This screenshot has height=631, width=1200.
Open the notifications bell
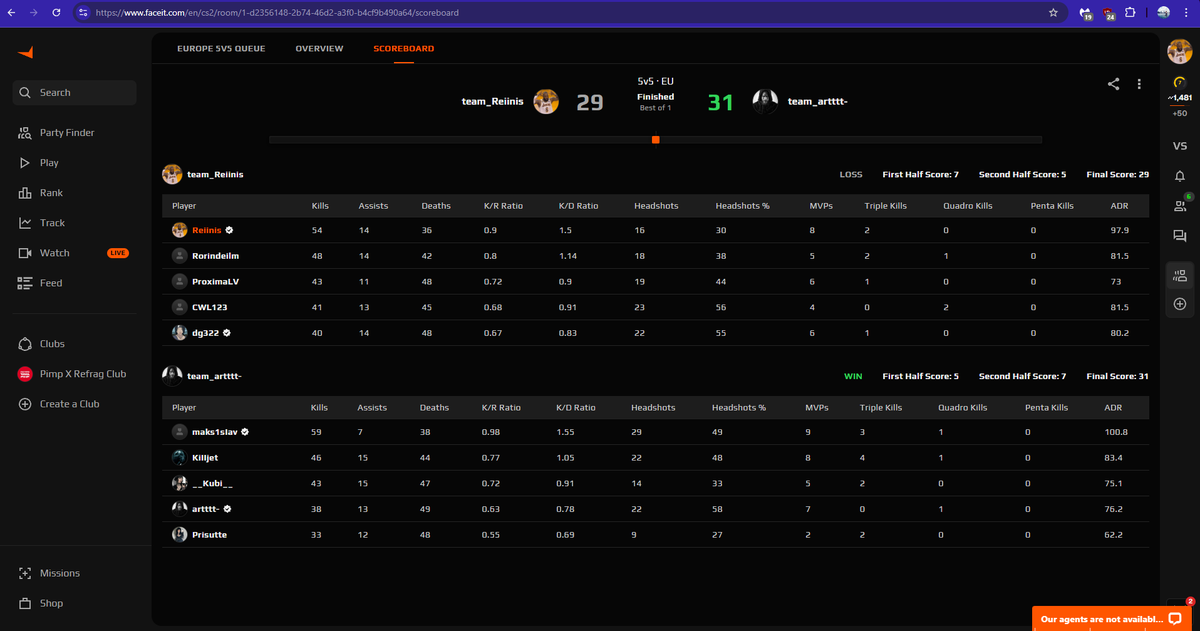coord(1180,176)
